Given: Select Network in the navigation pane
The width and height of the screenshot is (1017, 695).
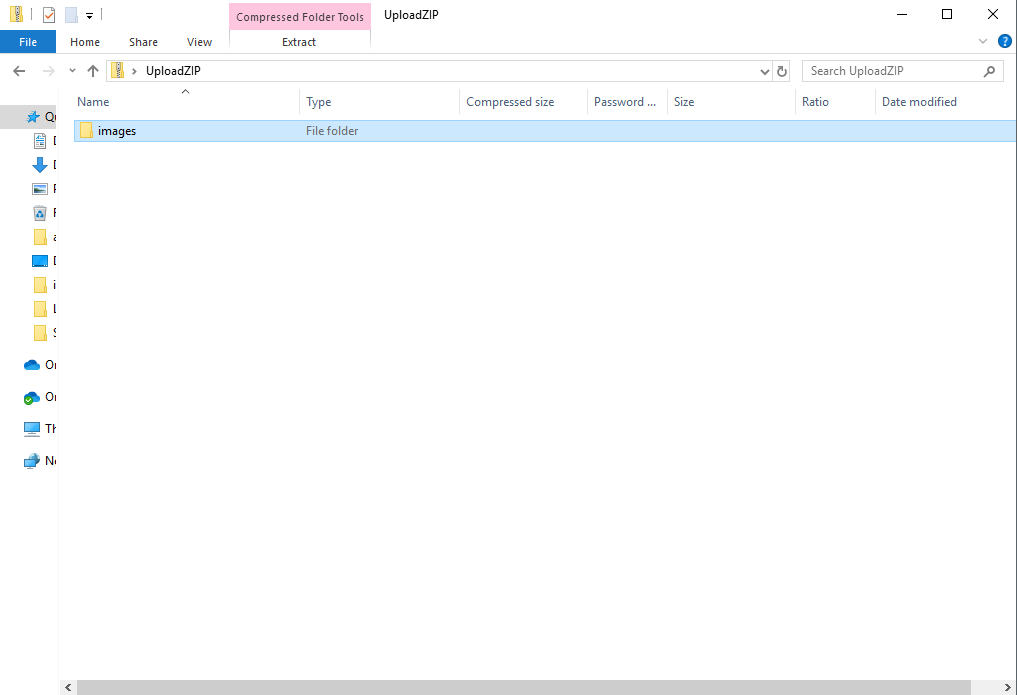Looking at the screenshot, I should (40, 460).
